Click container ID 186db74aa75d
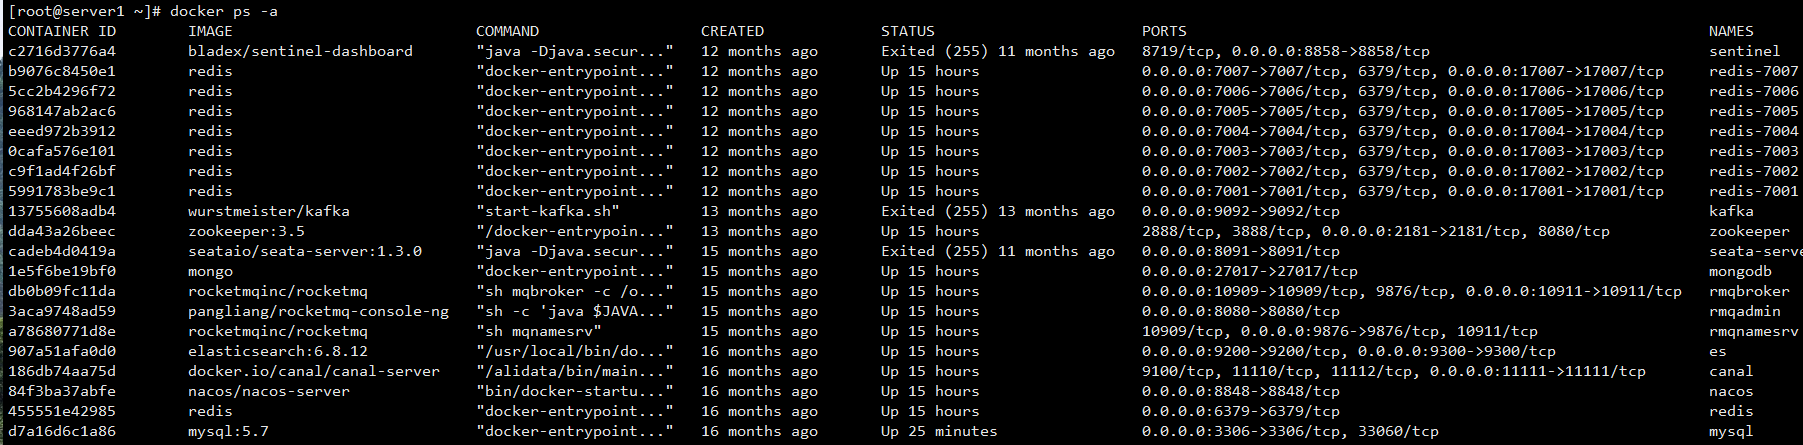The height and width of the screenshot is (445, 1803). [62, 371]
